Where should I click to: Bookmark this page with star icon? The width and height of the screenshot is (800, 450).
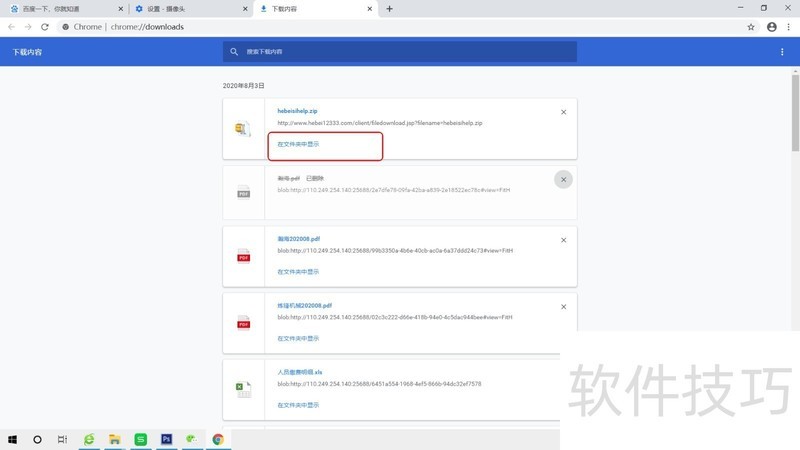pos(751,27)
